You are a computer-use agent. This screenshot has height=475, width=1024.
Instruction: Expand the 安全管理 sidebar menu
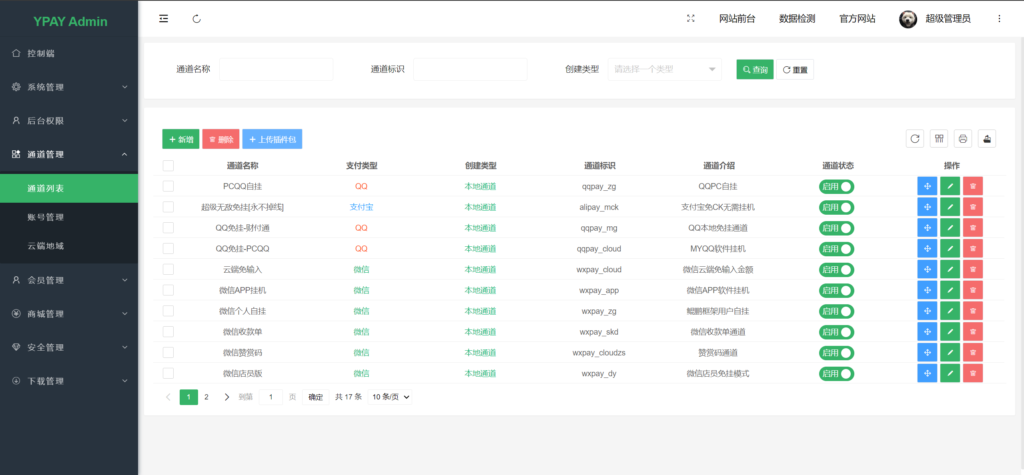pyautogui.click(x=69, y=348)
